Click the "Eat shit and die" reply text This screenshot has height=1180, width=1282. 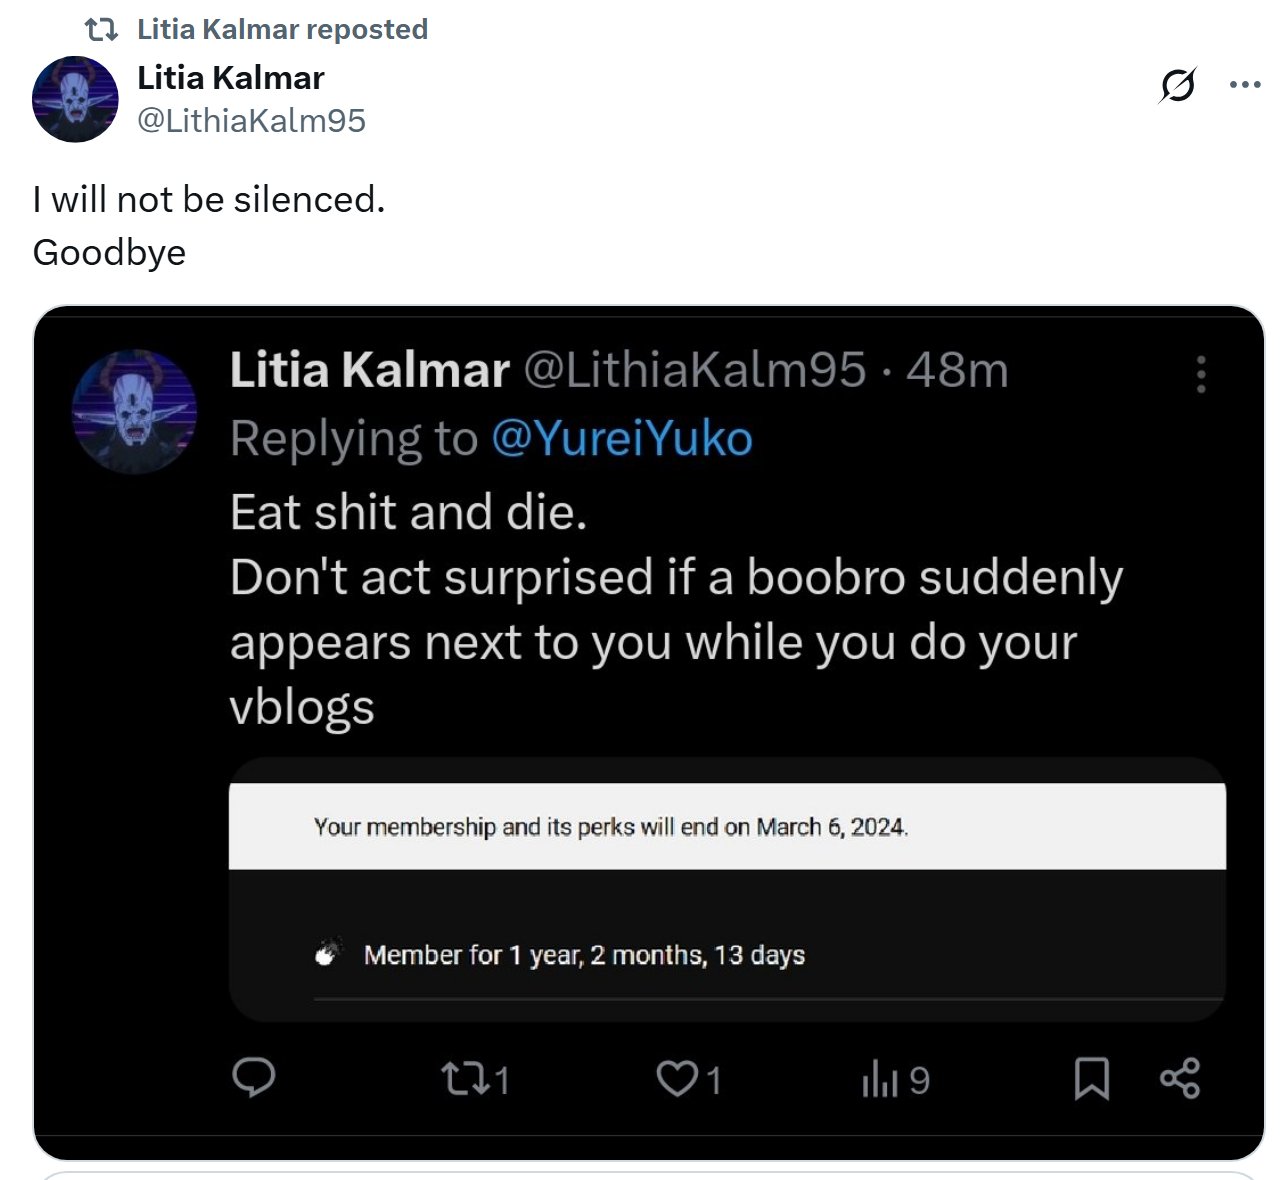(408, 513)
